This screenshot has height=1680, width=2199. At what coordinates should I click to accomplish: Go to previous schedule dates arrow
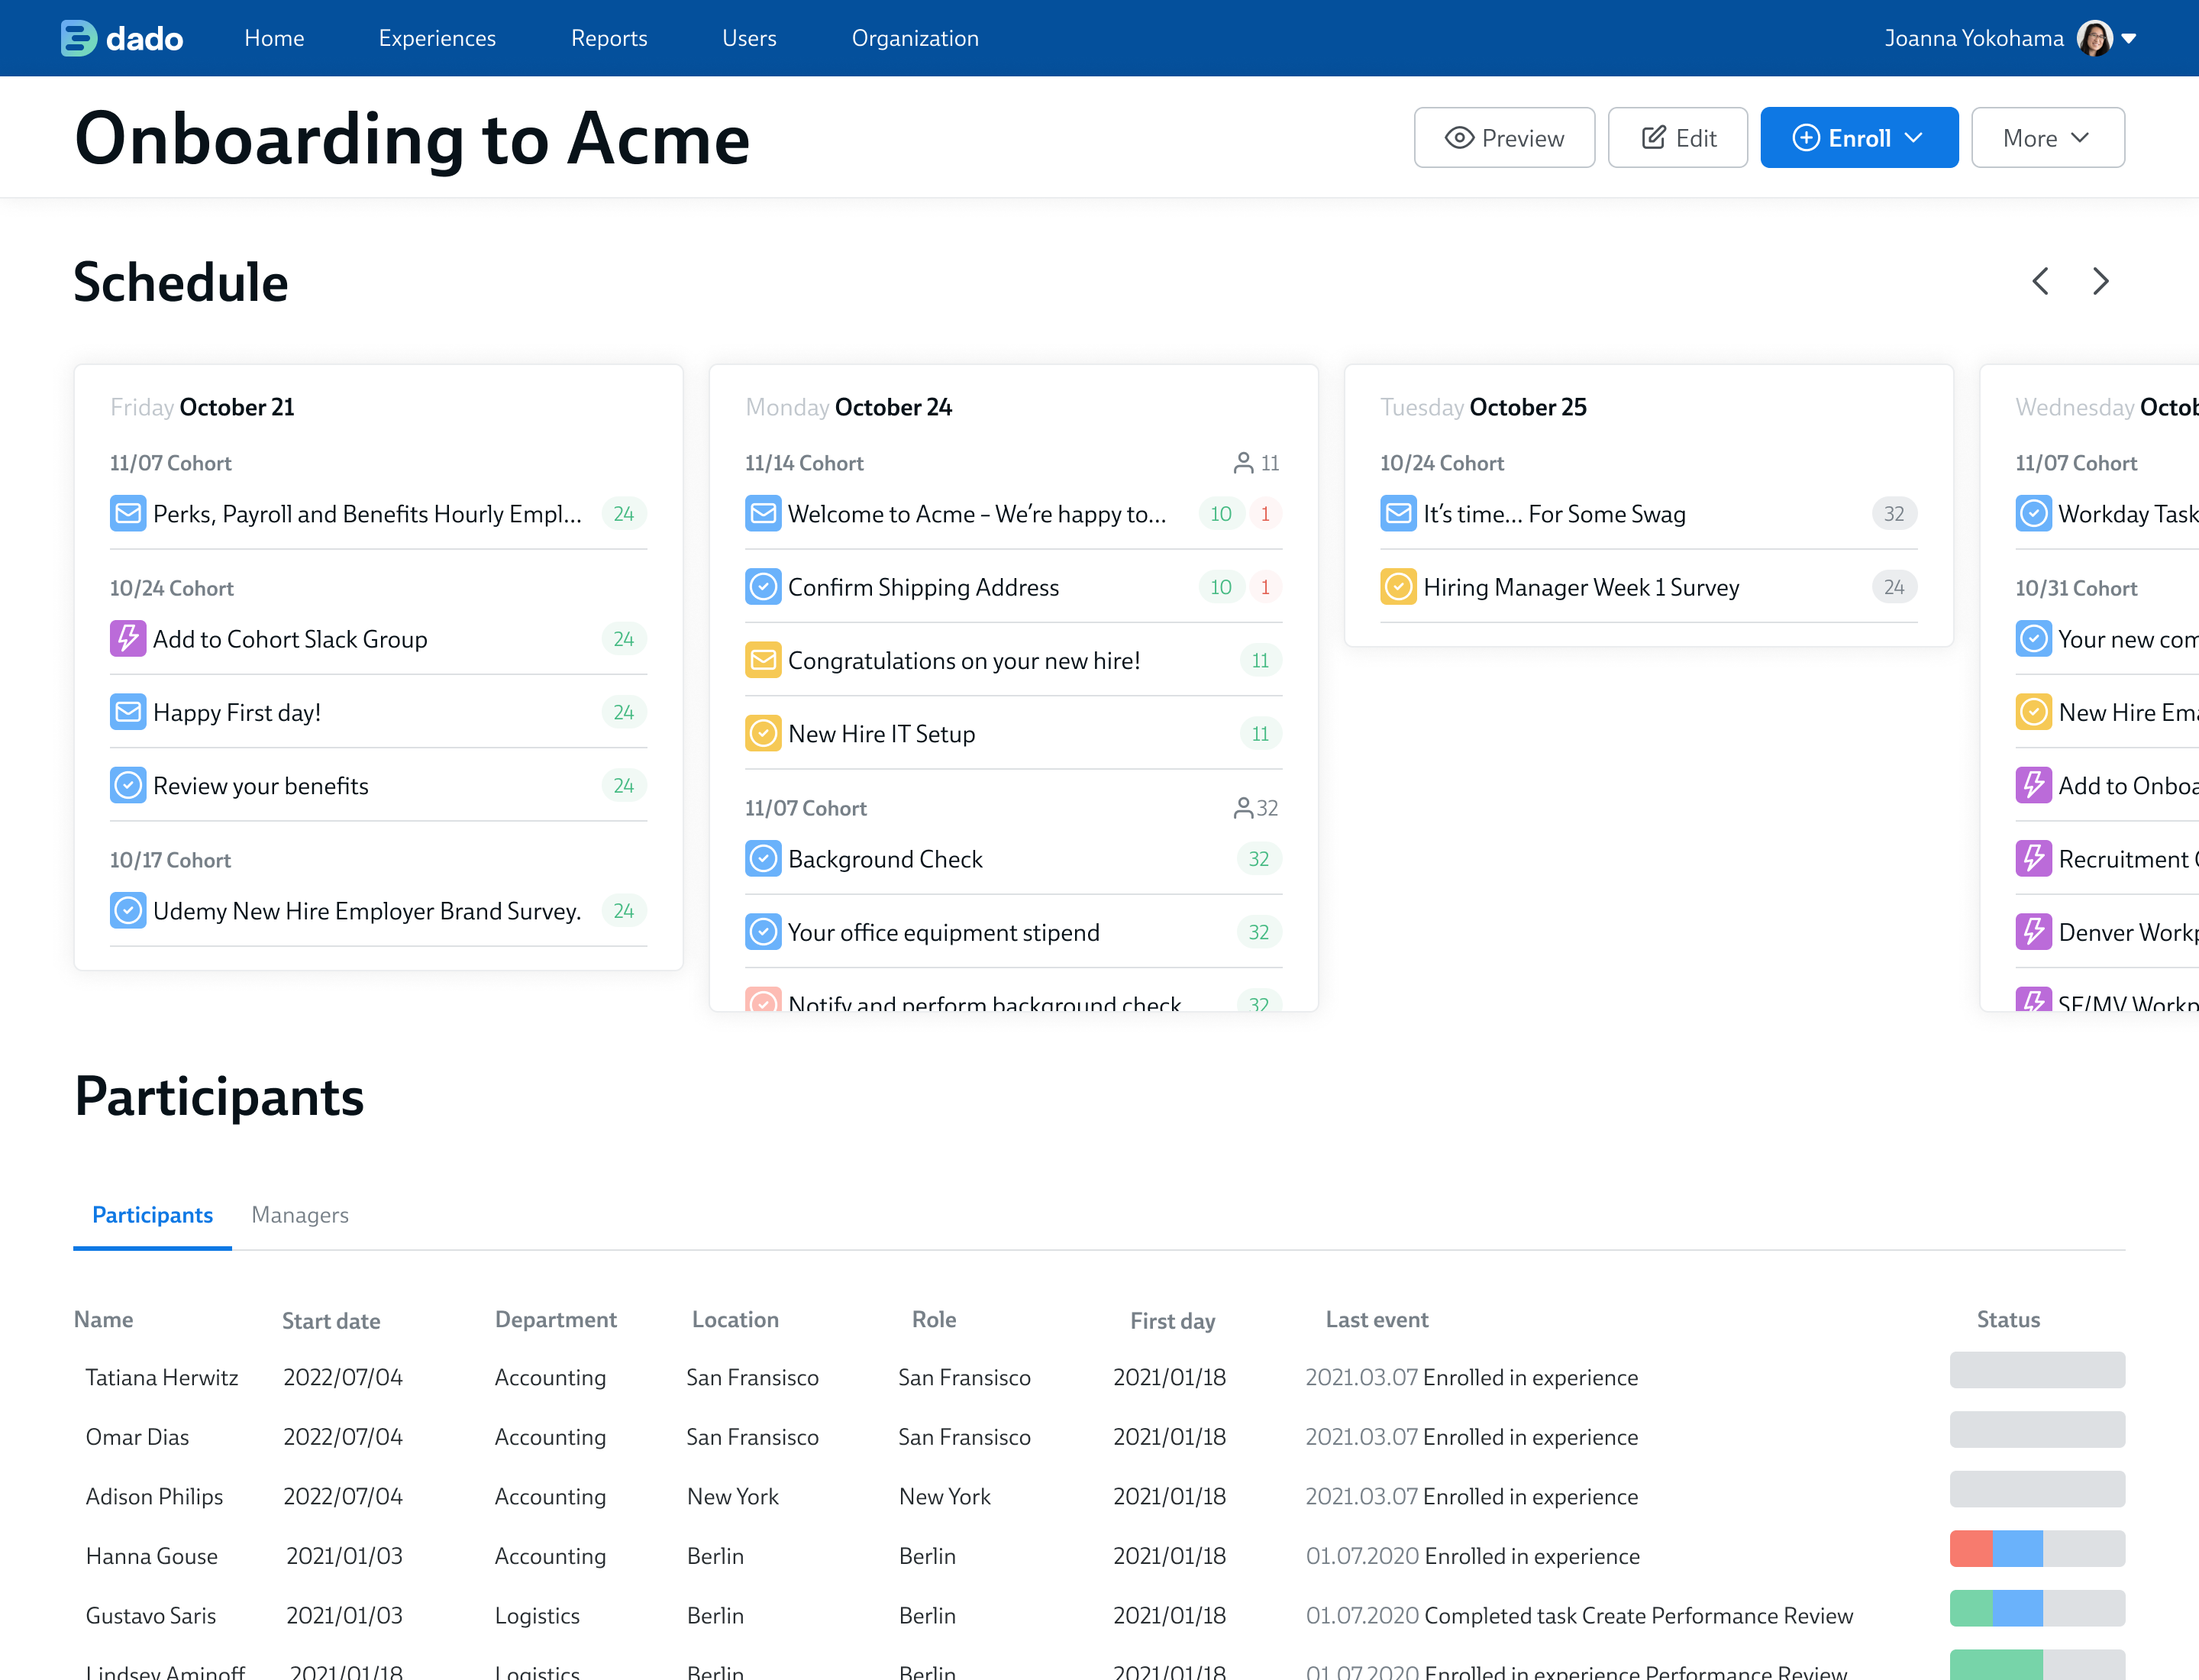(2041, 282)
